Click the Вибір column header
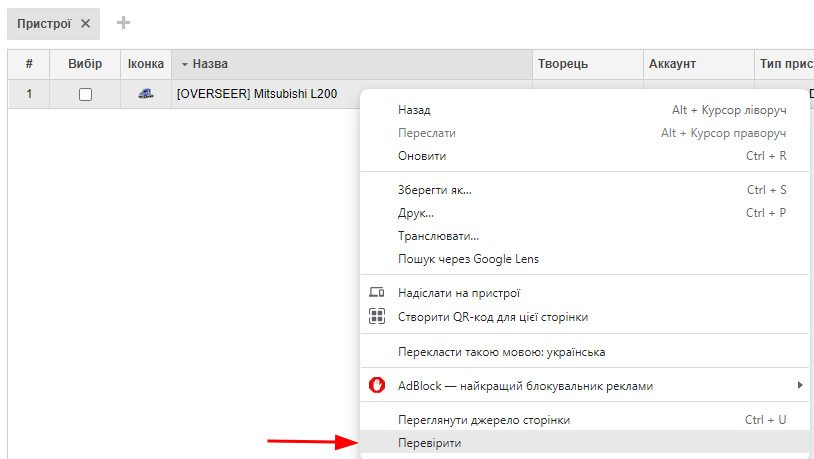 point(85,64)
